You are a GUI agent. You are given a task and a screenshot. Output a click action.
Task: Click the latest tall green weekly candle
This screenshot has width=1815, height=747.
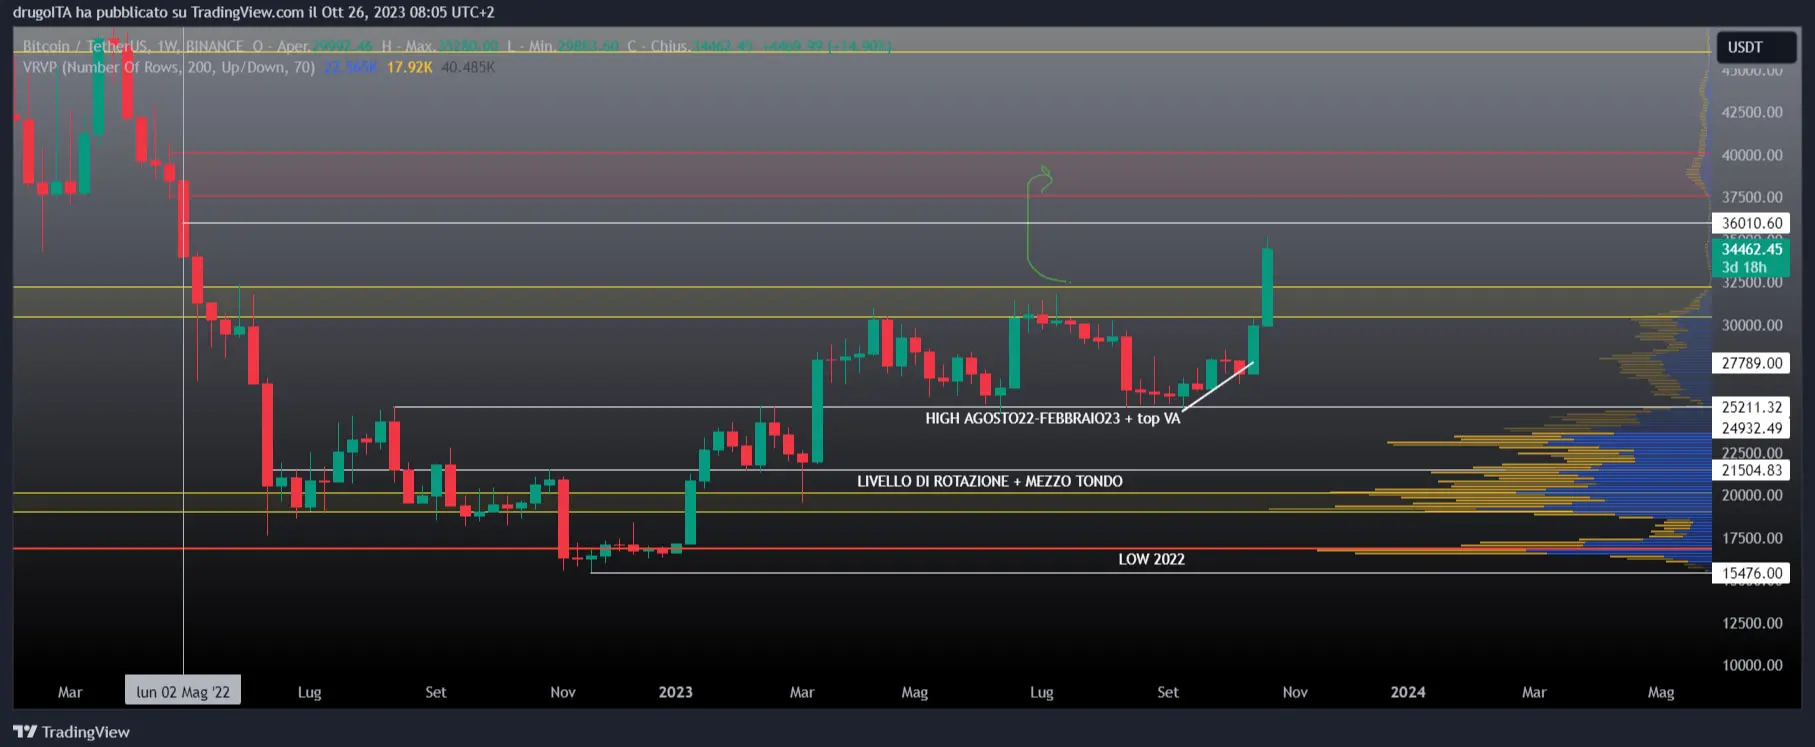click(x=1267, y=287)
